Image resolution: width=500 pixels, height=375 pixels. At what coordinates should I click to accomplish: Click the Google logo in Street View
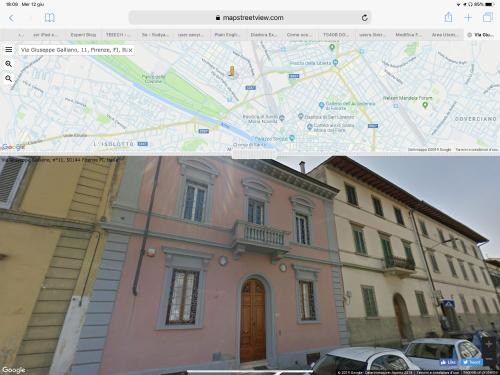tap(14, 370)
